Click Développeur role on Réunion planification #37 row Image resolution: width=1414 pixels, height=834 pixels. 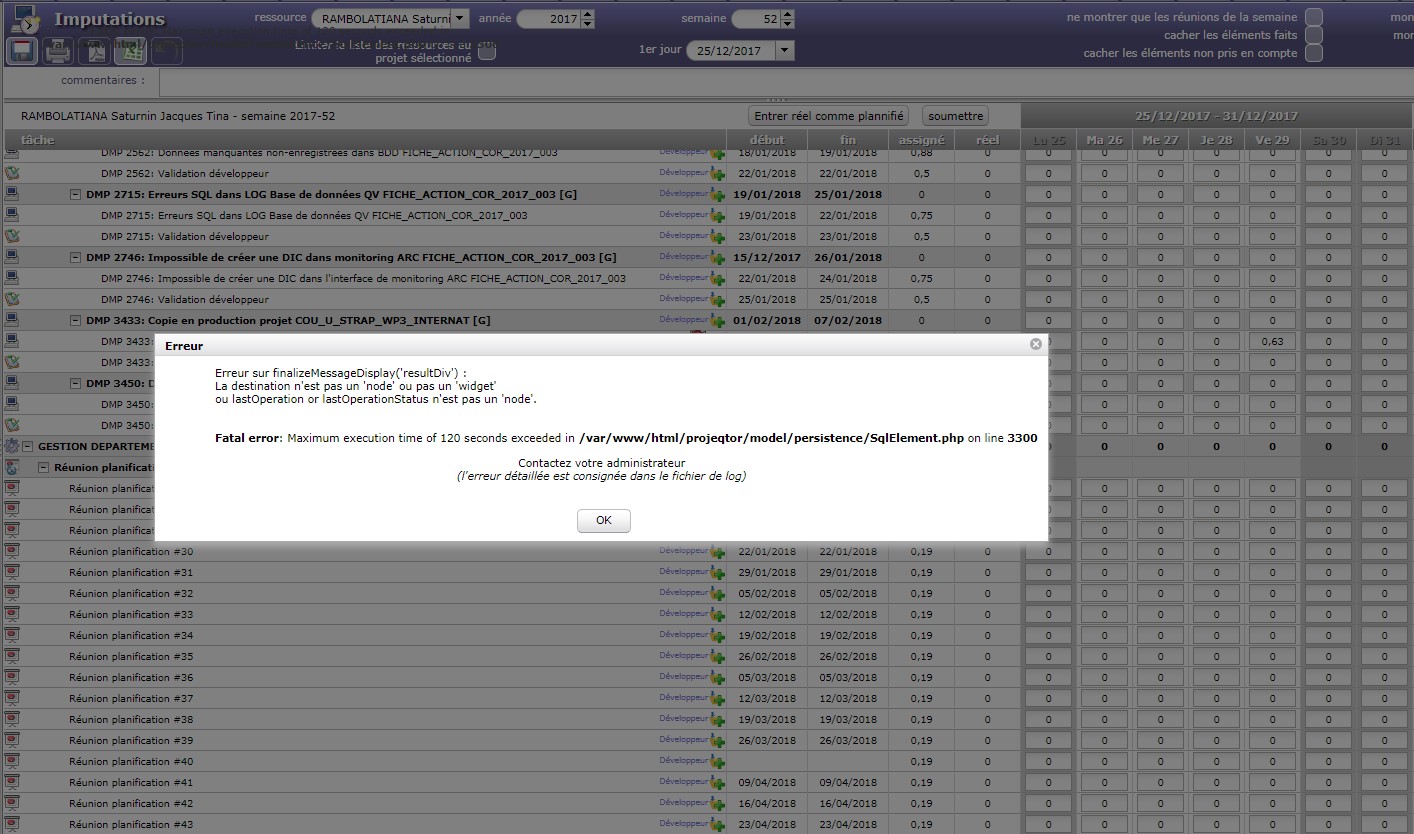(683, 697)
